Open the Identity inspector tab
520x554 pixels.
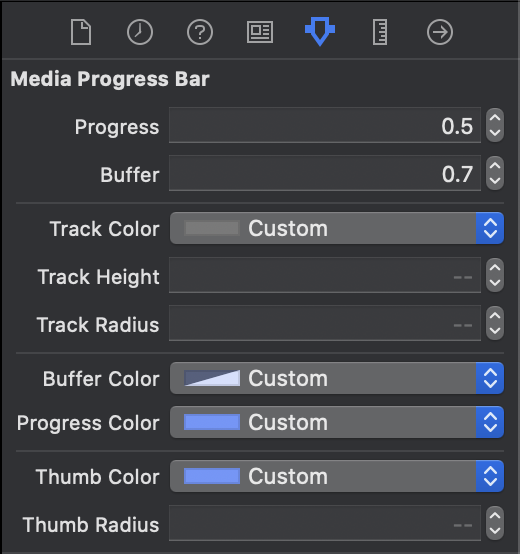pos(260,32)
